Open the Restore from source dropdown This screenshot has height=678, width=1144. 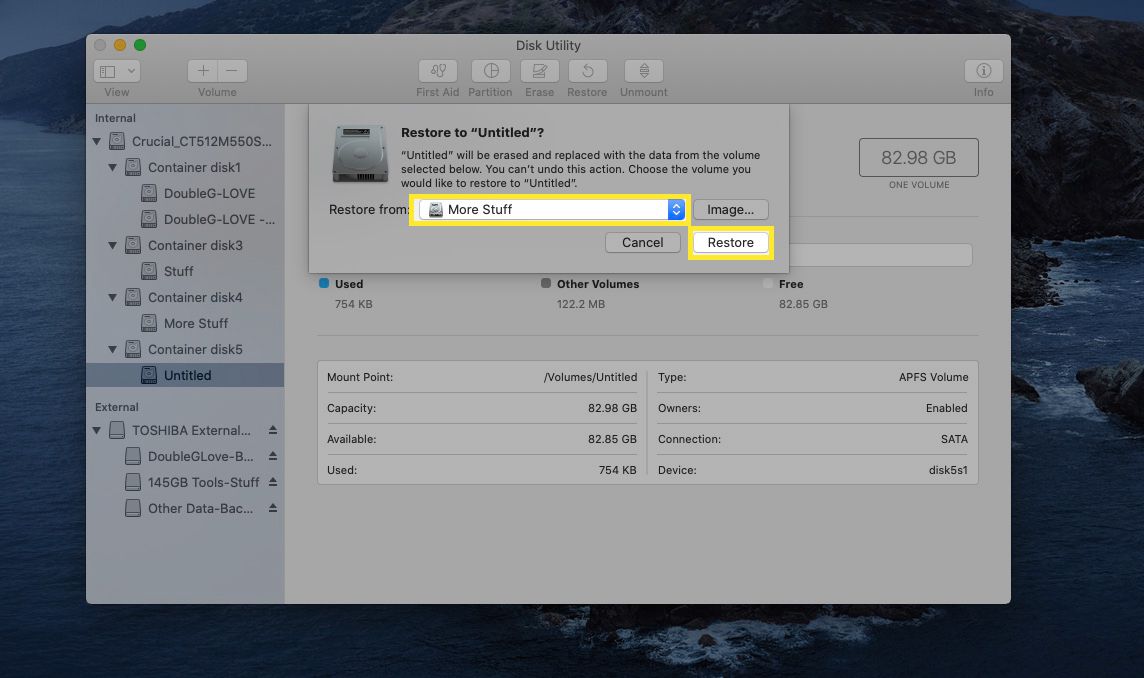[549, 210]
